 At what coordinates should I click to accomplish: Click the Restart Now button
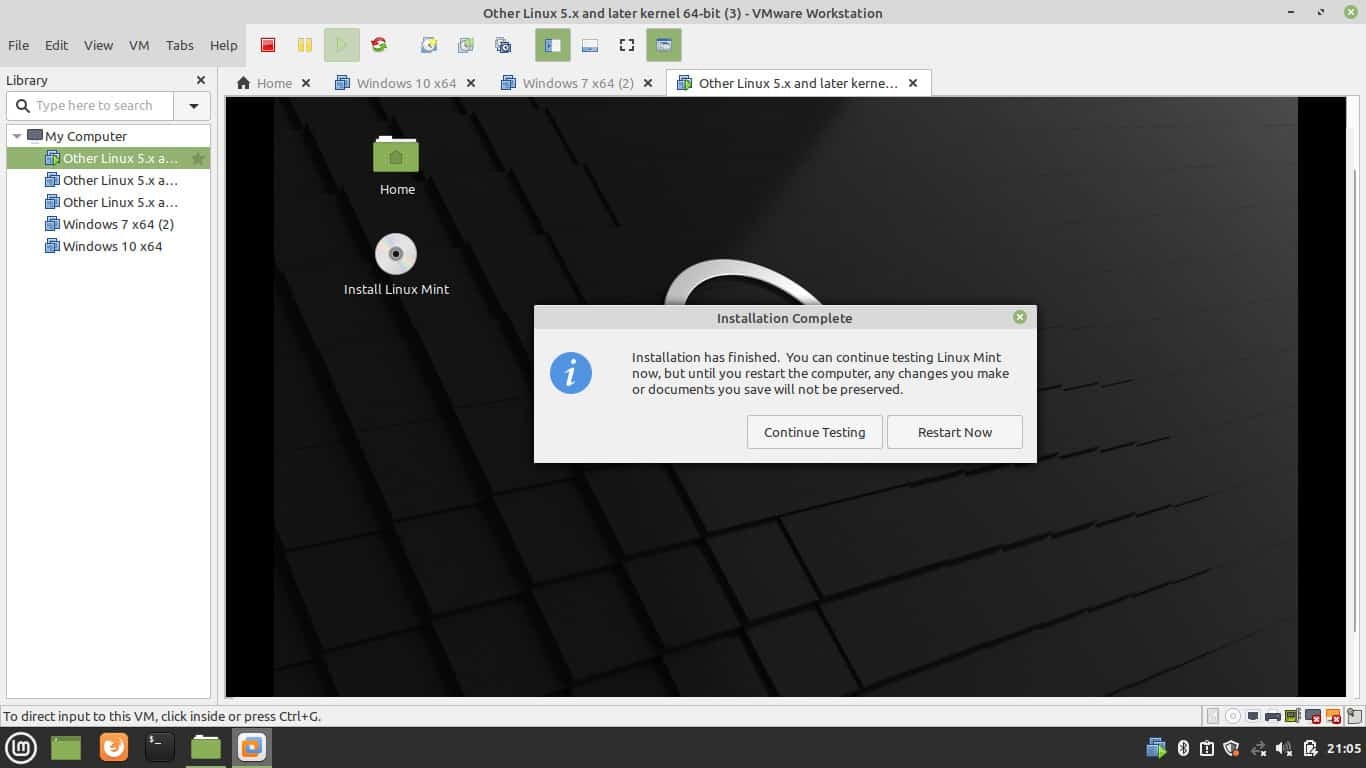955,432
